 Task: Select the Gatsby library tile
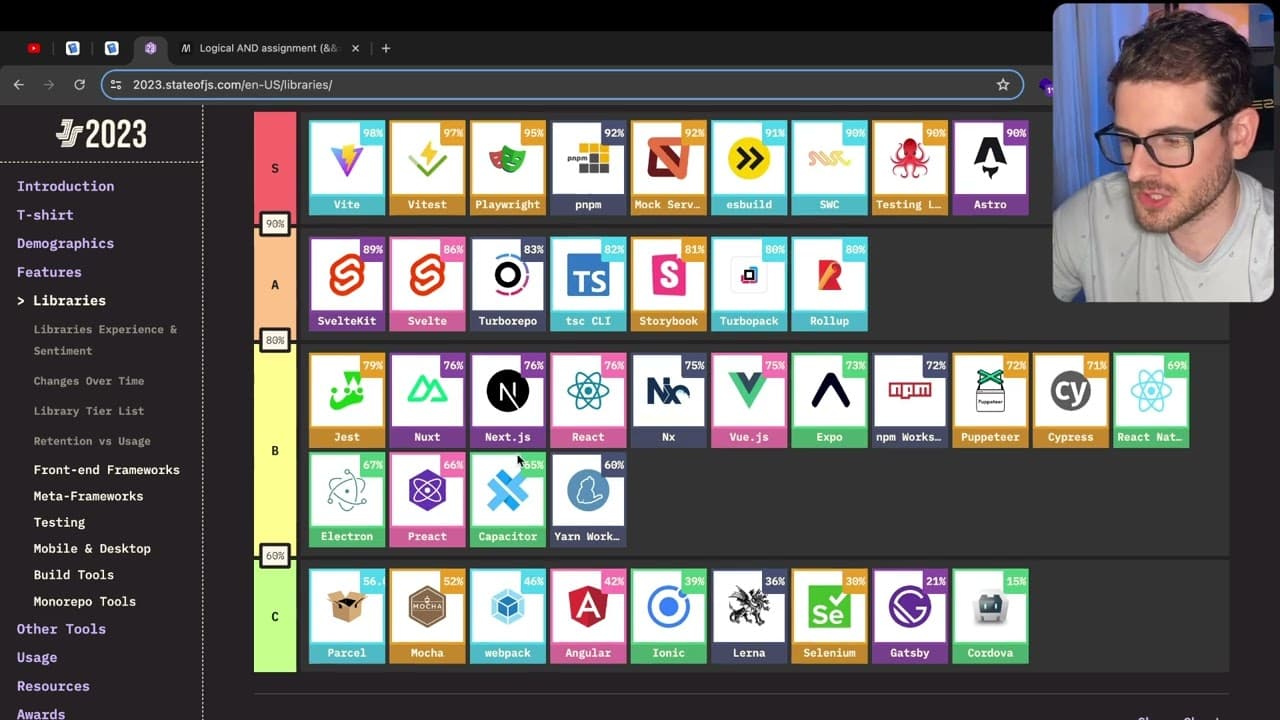(x=910, y=616)
